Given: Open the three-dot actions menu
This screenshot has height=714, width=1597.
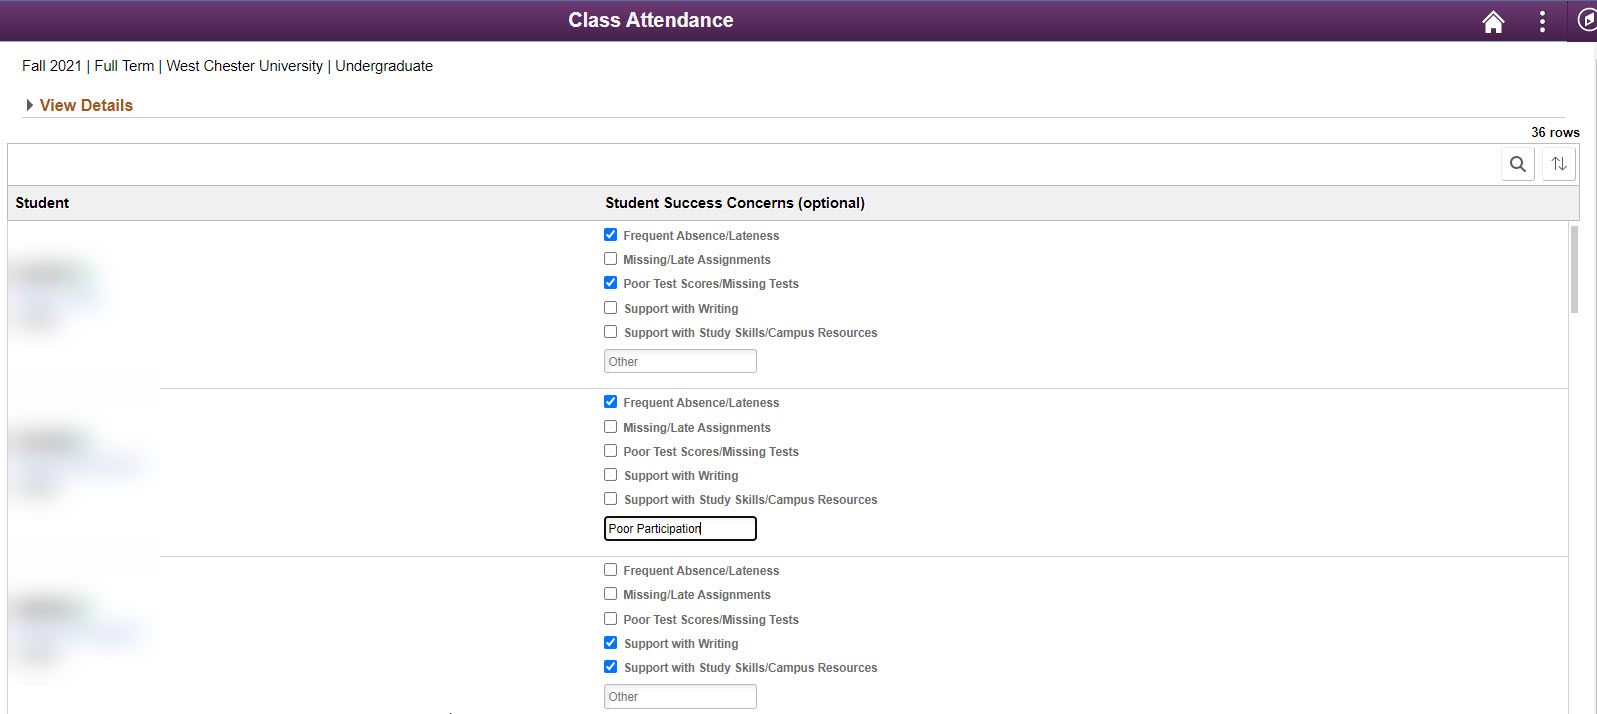Looking at the screenshot, I should pyautogui.click(x=1542, y=22).
